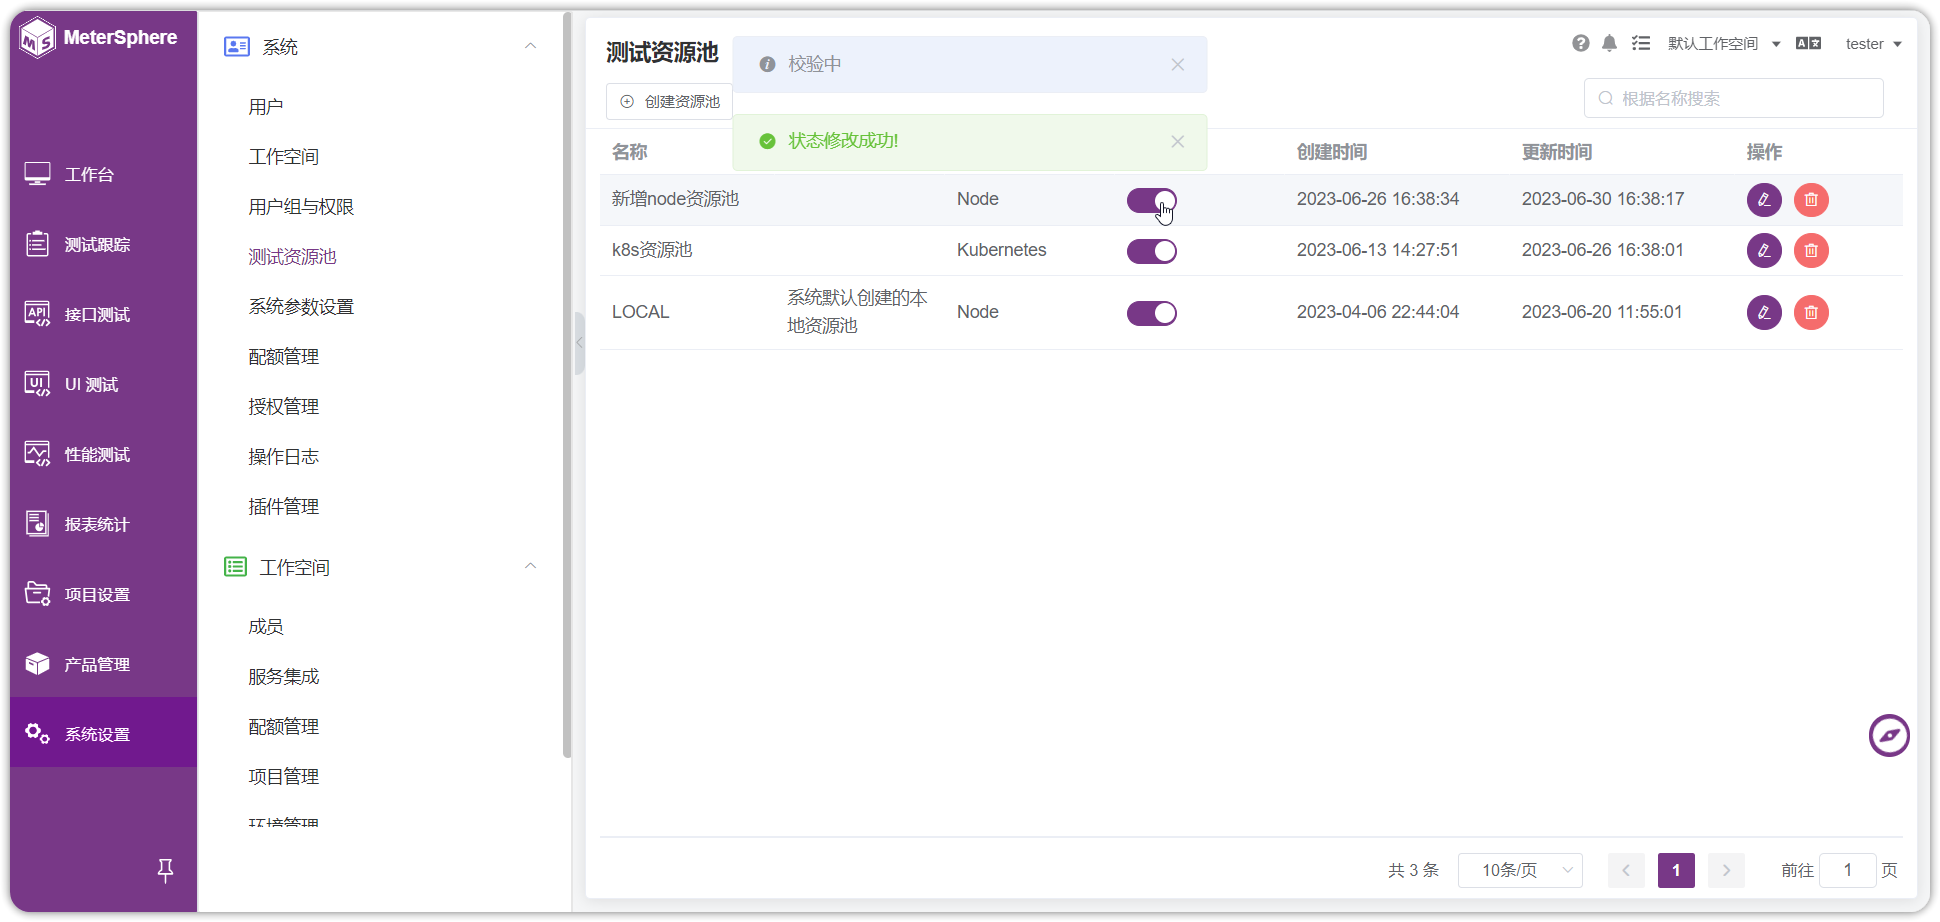Image resolution: width=1940 pixels, height=922 pixels.
Task: Collapse the side menu panel handle
Action: point(579,342)
